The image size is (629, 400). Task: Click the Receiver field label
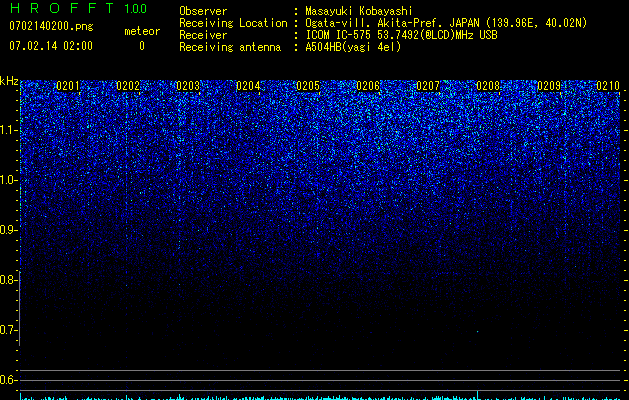[203, 35]
